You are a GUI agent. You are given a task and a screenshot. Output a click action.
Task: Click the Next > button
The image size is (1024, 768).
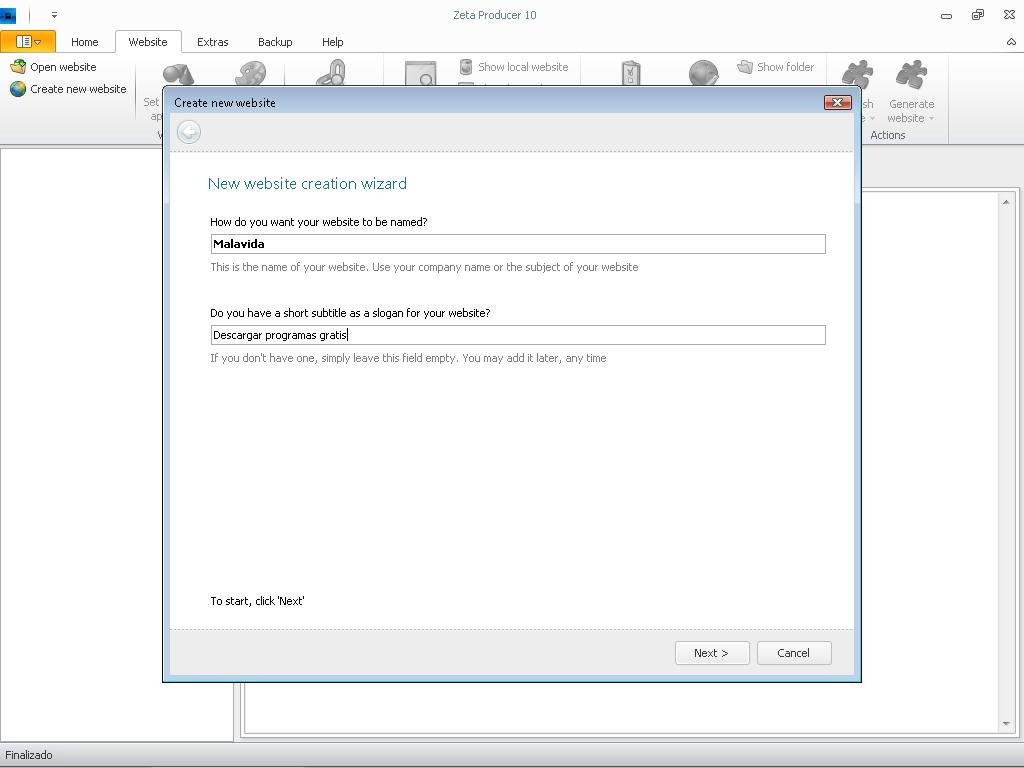[x=712, y=653]
